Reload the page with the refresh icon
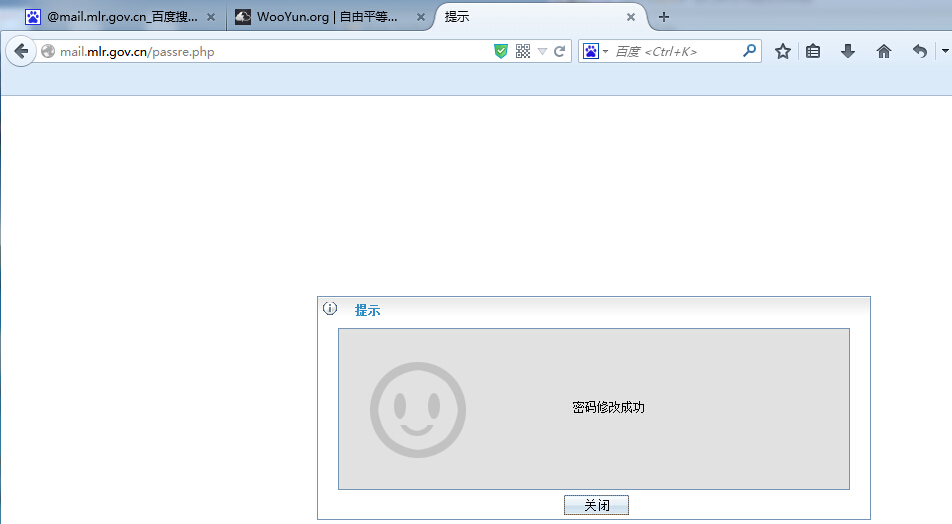 pos(560,52)
